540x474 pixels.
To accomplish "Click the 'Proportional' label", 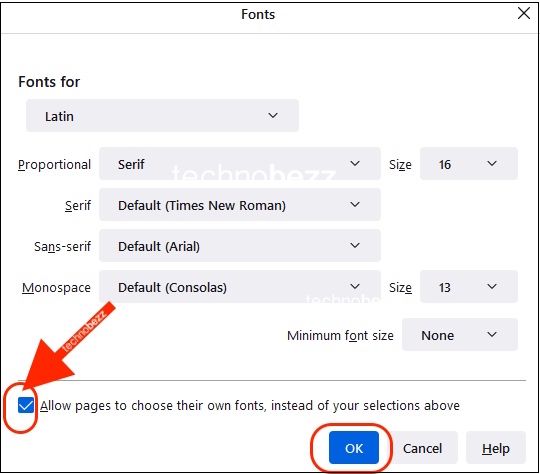I will click(x=54, y=165).
